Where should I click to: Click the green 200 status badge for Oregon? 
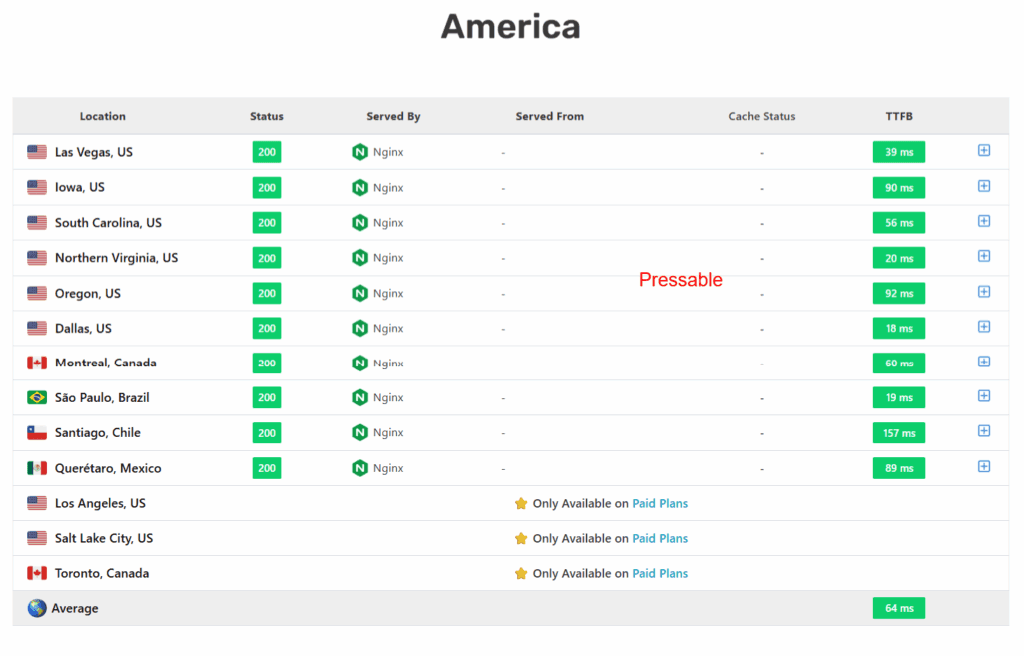[266, 292]
